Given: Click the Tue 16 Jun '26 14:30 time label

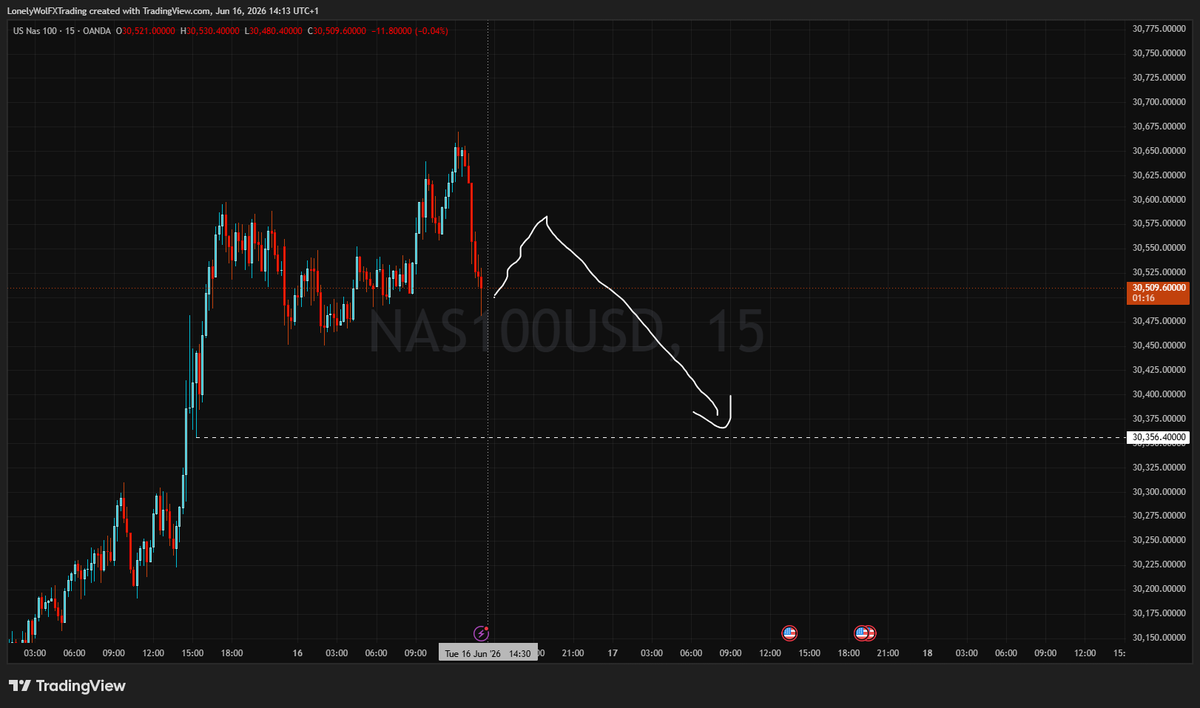Looking at the screenshot, I should (x=488, y=653).
